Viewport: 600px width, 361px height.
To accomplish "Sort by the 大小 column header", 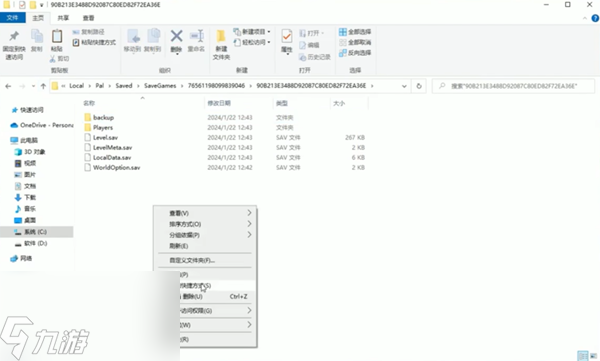I will [339, 103].
